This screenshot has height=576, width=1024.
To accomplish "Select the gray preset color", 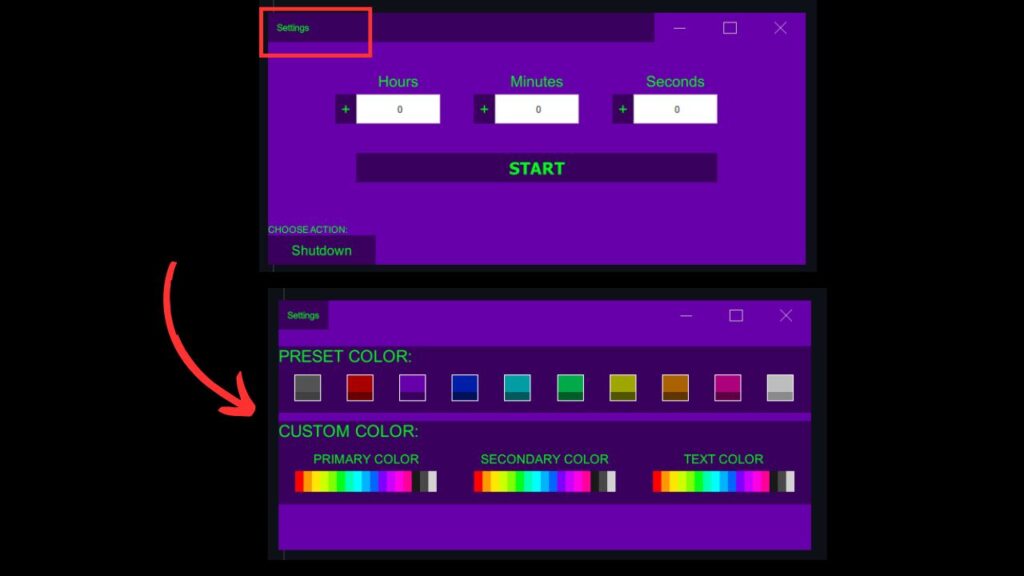I will pyautogui.click(x=308, y=387).
